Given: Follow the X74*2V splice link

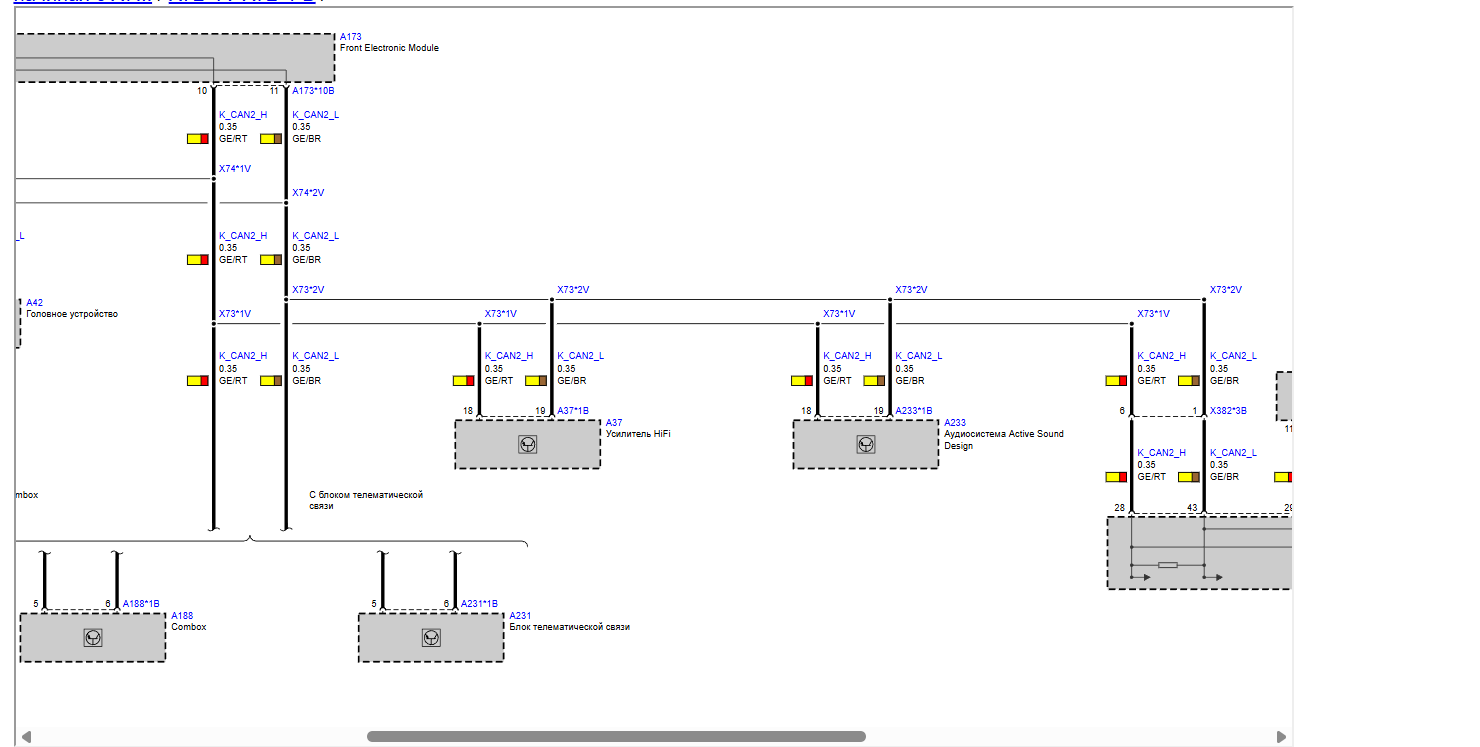Looking at the screenshot, I should point(308,193).
